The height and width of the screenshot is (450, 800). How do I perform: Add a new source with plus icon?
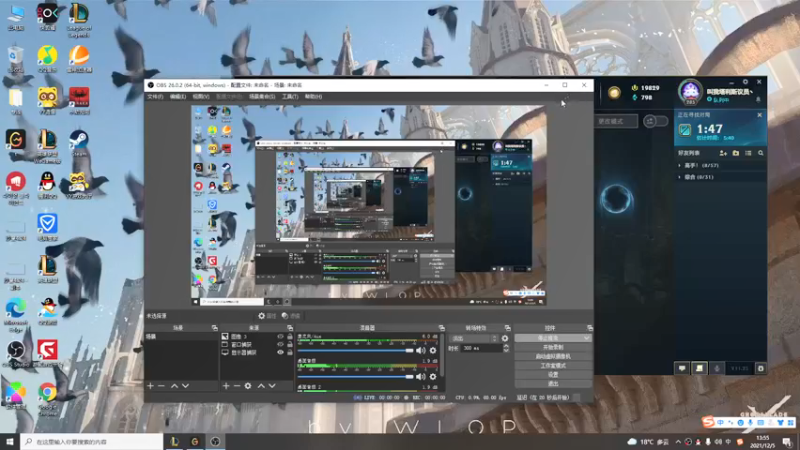pyautogui.click(x=226, y=386)
